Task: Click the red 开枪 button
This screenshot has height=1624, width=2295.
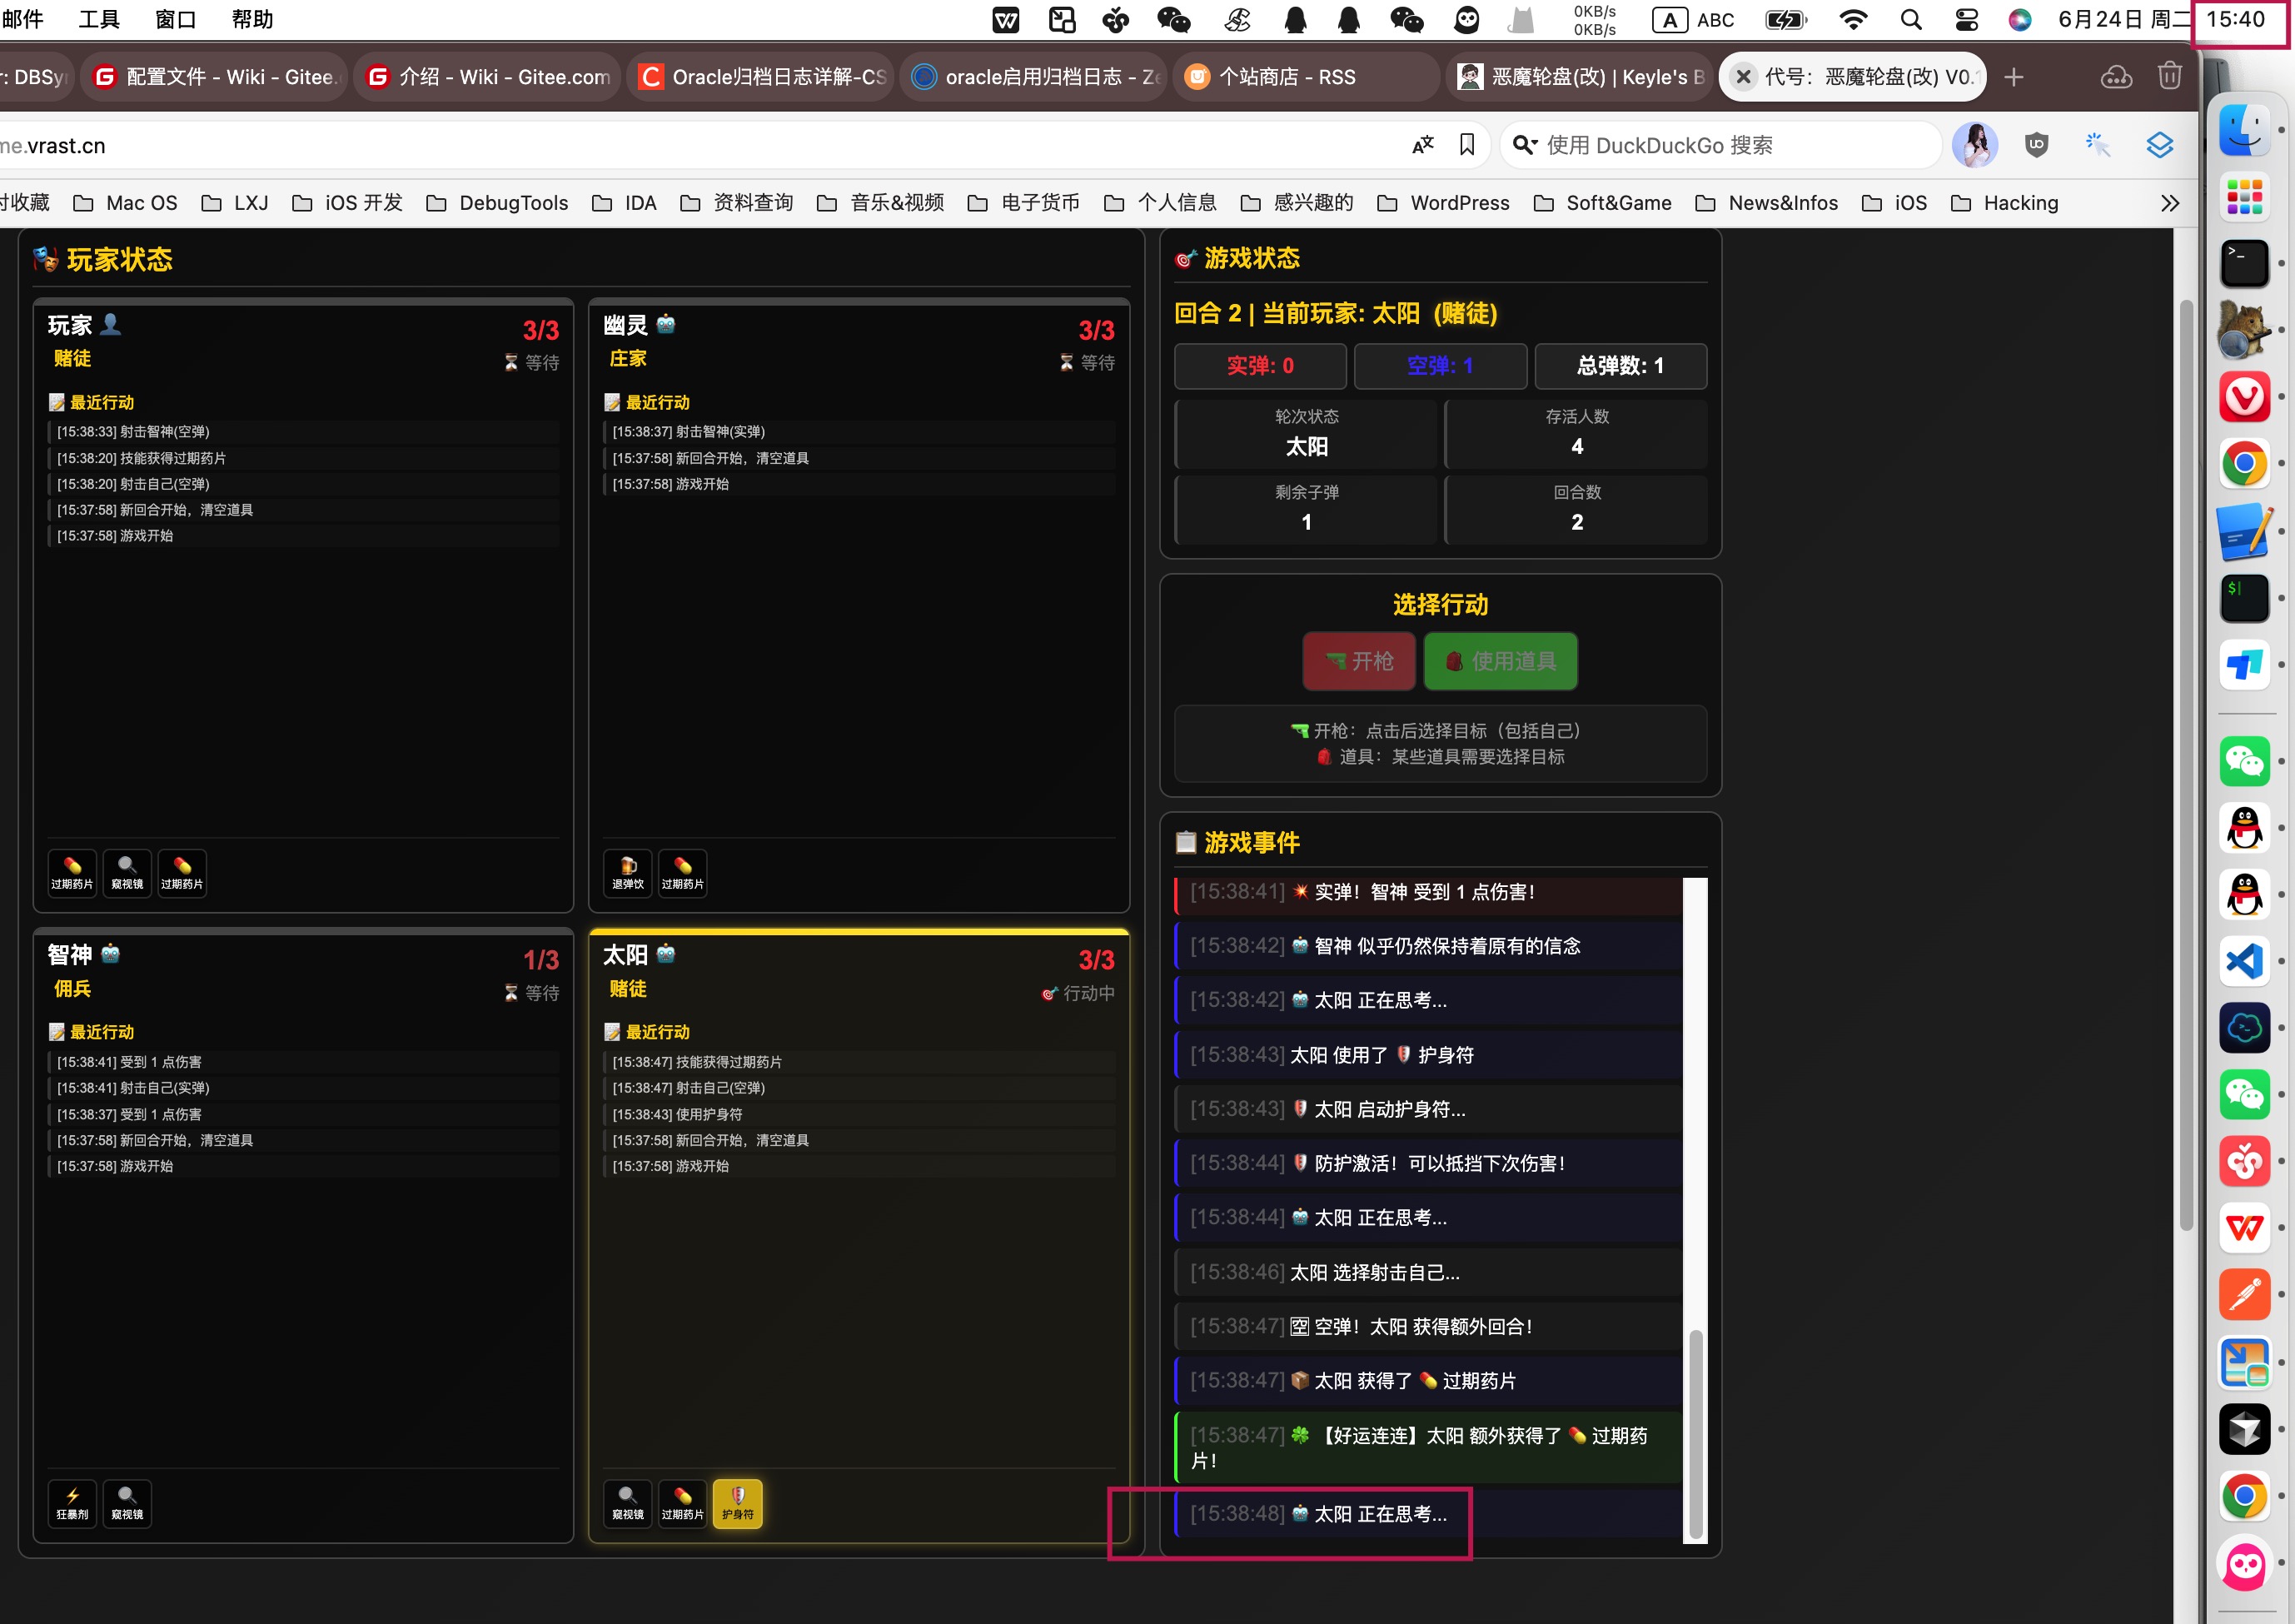Action: click(x=1358, y=661)
